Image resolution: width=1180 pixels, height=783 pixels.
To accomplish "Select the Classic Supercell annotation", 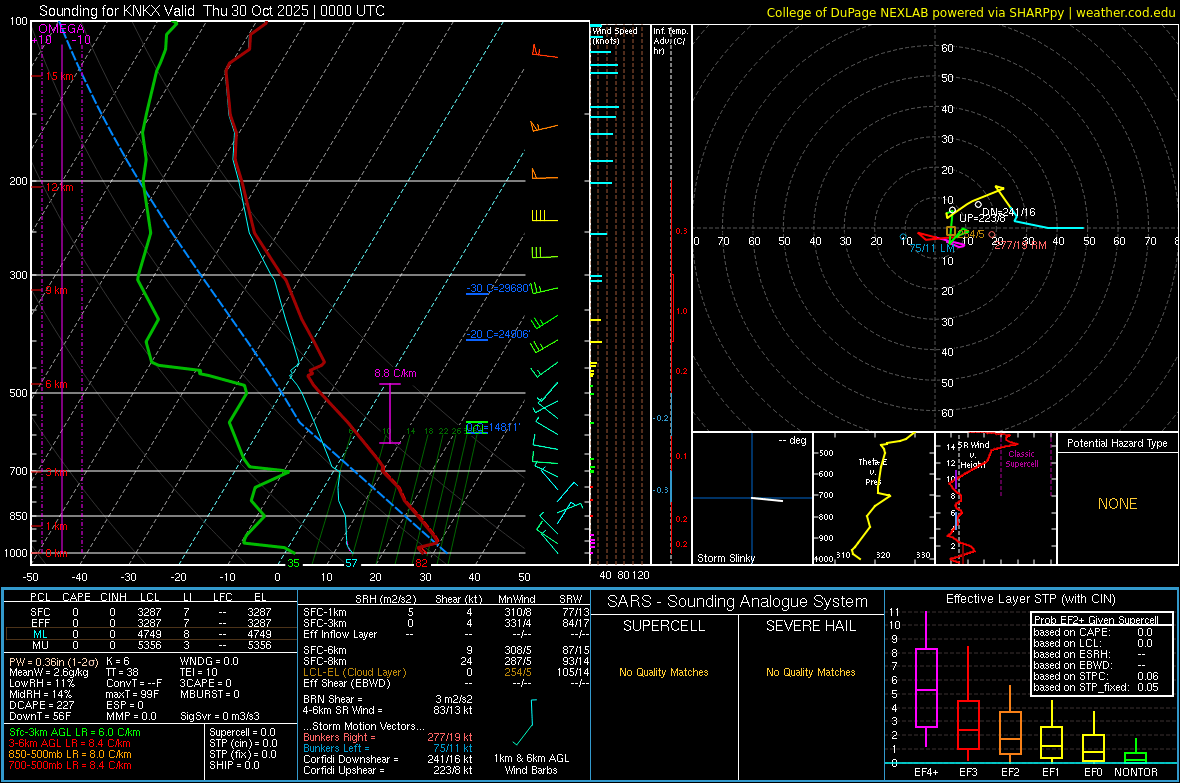I will coord(1022,459).
